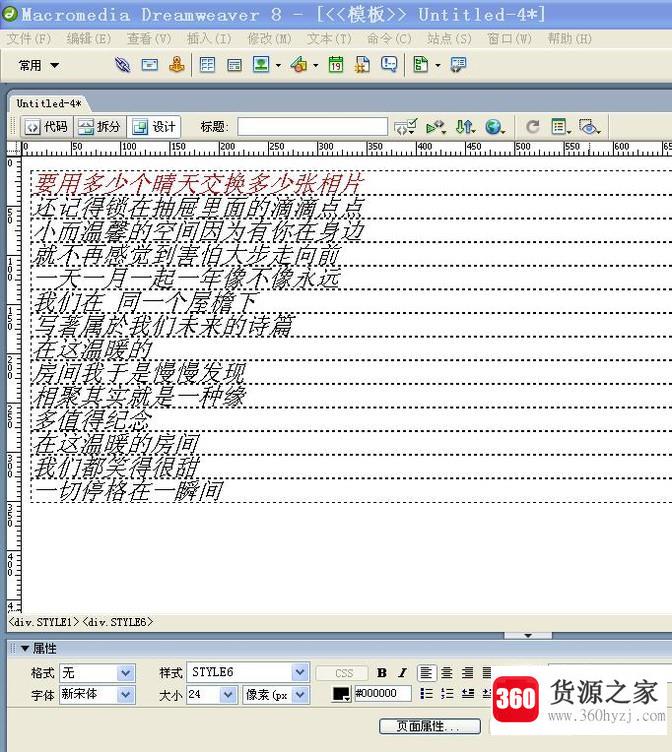Select the <div.STYLE6> tag in tag selector
The image size is (672, 752).
(118, 622)
